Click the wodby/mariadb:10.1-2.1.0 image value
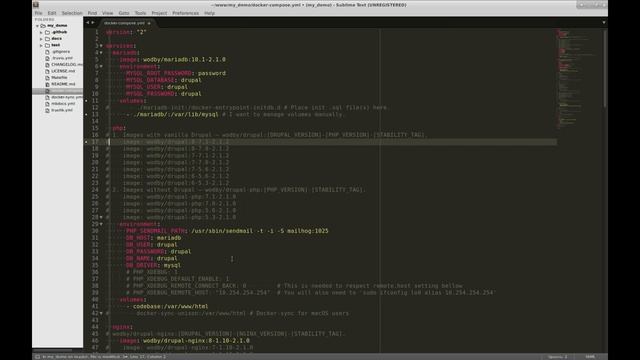This screenshot has height=360, width=640. [184, 60]
